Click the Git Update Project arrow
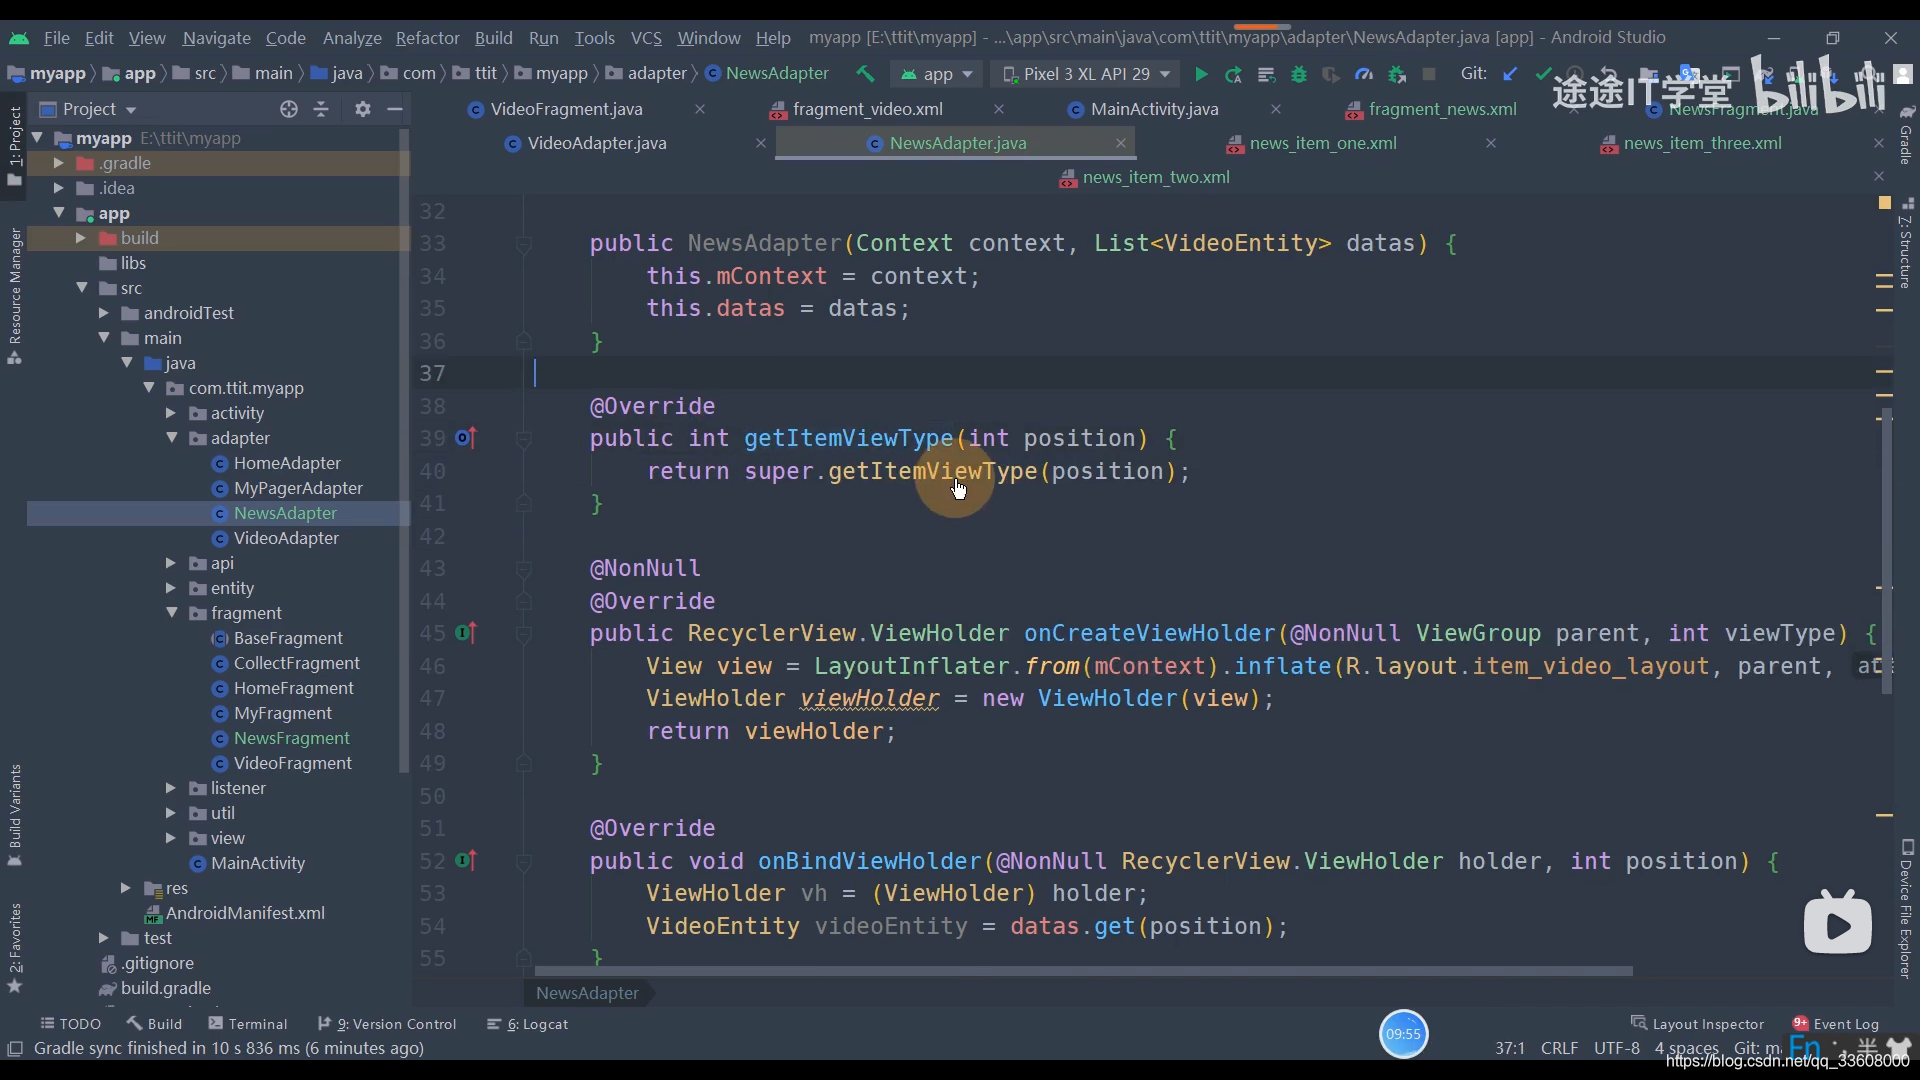The height and width of the screenshot is (1080, 1920). (1510, 74)
